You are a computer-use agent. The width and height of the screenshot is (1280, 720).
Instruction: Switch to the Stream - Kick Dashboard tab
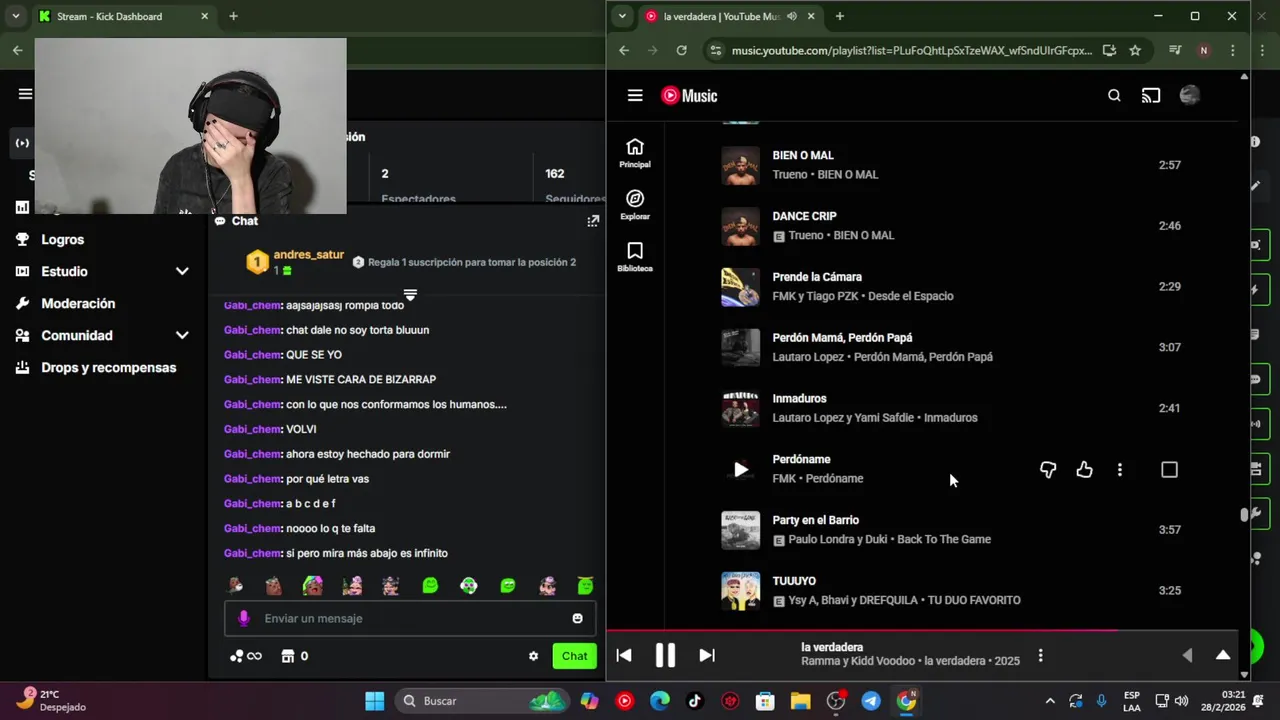coord(122,16)
